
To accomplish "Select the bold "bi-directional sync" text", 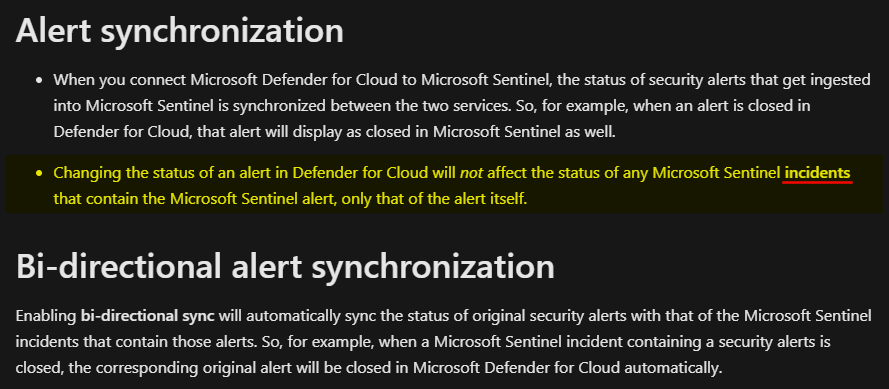I will (x=148, y=316).
